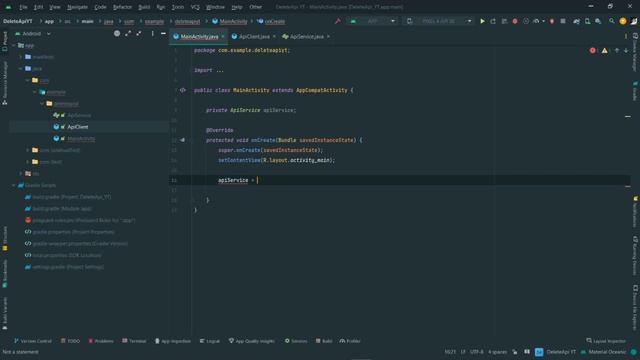Click the Attach Debugger icon

(552, 21)
